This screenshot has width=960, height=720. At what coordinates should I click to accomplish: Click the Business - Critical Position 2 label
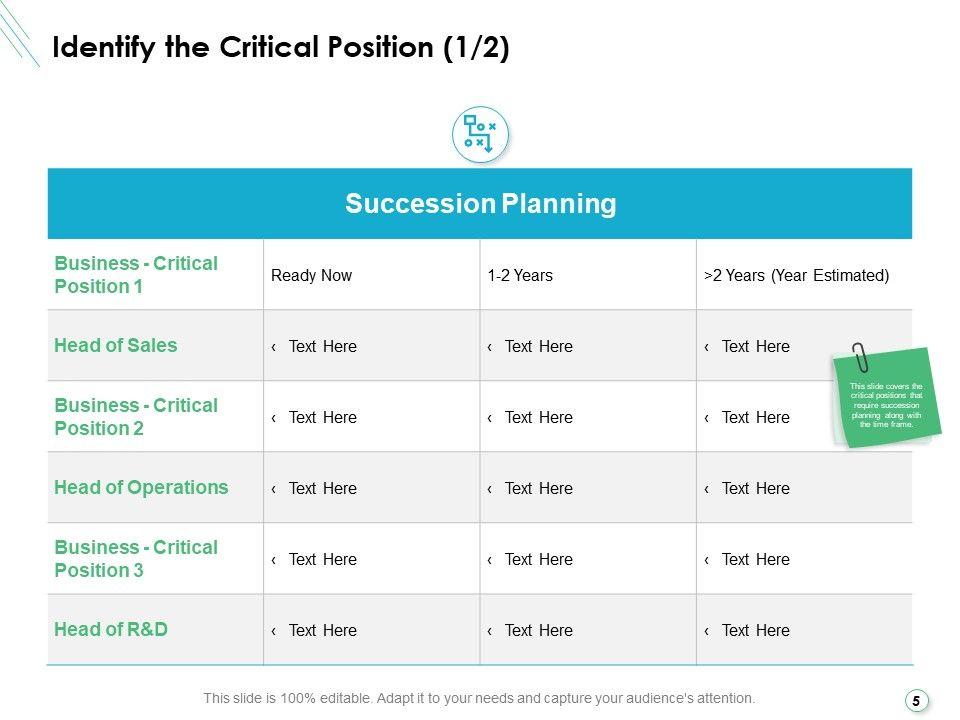pyautogui.click(x=136, y=417)
